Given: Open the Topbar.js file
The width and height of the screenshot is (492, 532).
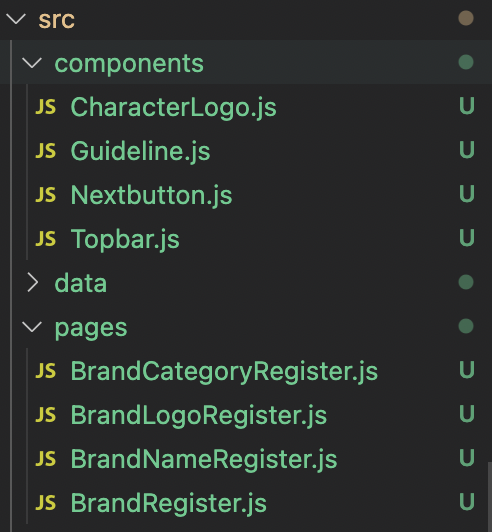Looking at the screenshot, I should click(x=125, y=239).
